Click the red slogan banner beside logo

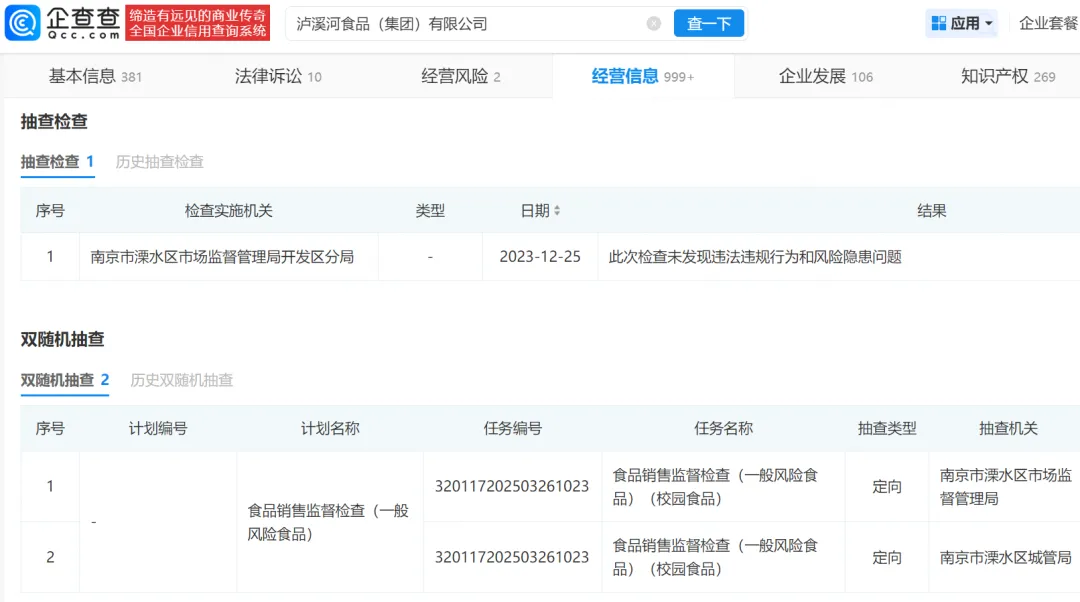coord(198,23)
